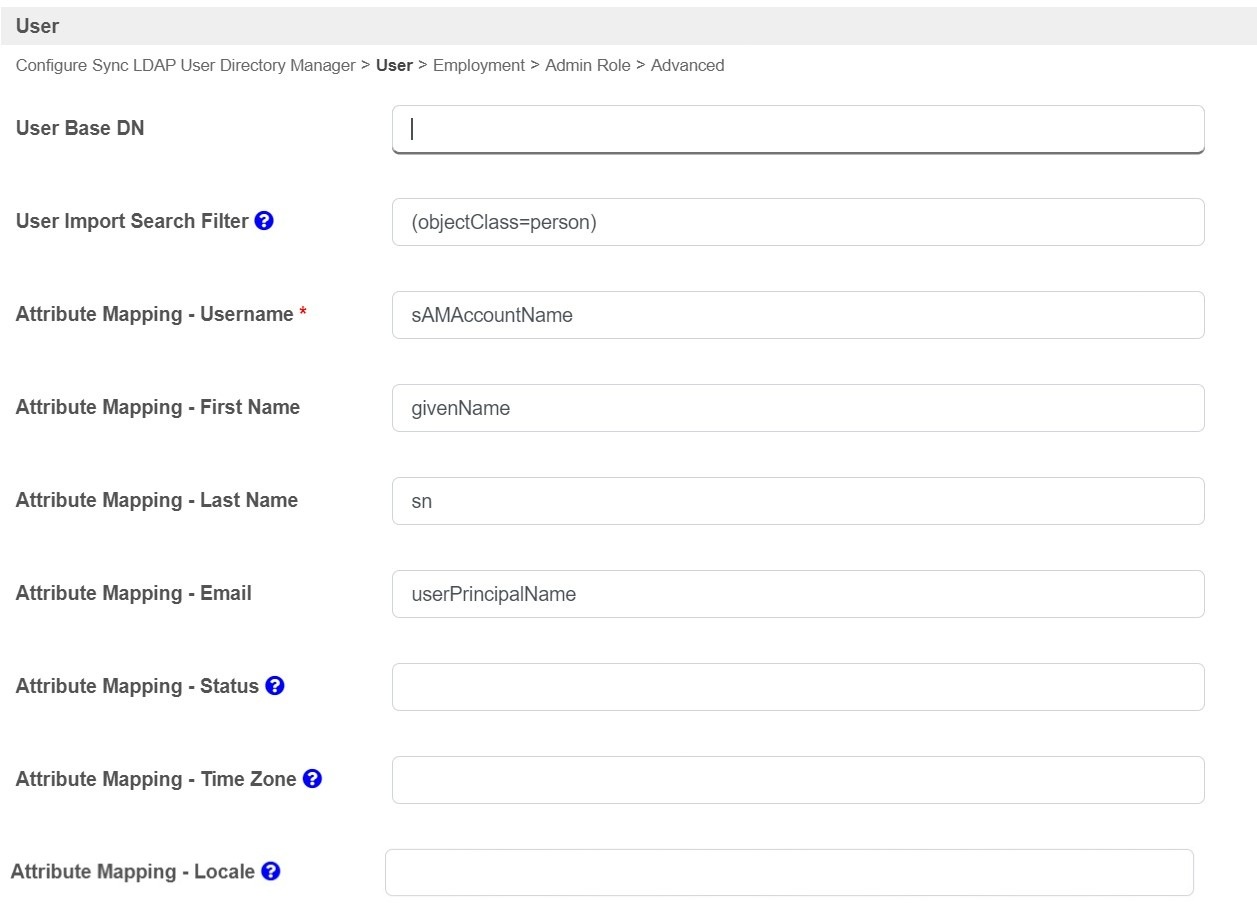Select the Locale attribute mapping input
1257x922 pixels.
point(788,873)
